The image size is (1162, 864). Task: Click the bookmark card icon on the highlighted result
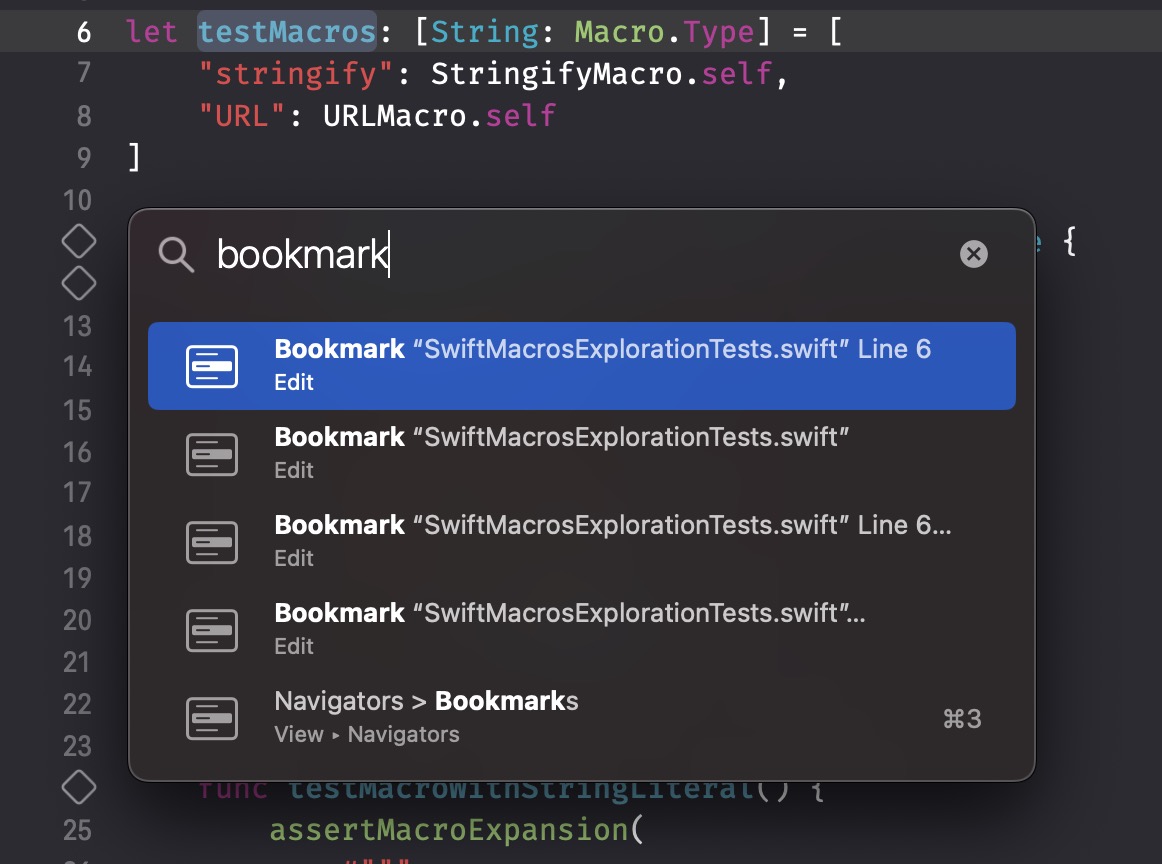coord(211,366)
